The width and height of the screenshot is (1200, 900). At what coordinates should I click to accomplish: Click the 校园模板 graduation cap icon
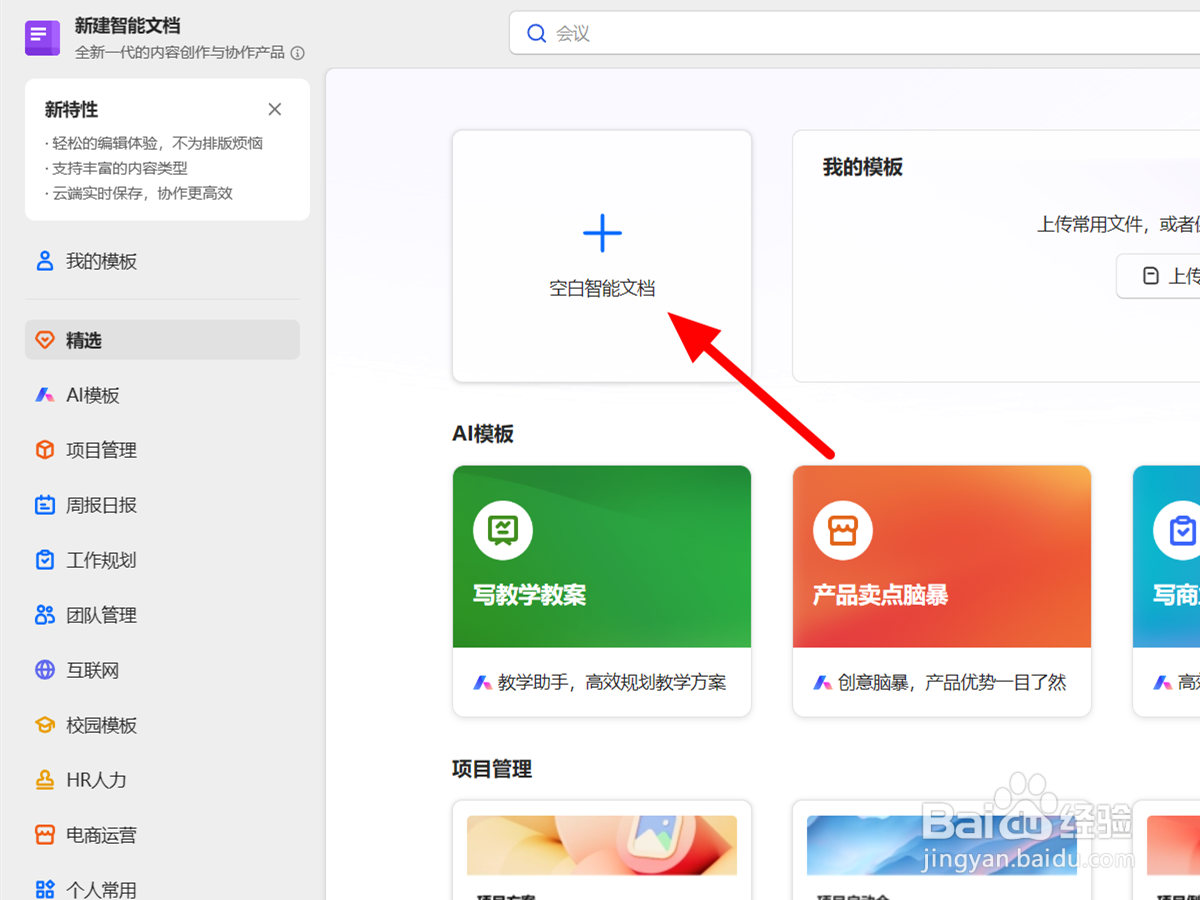click(x=45, y=725)
